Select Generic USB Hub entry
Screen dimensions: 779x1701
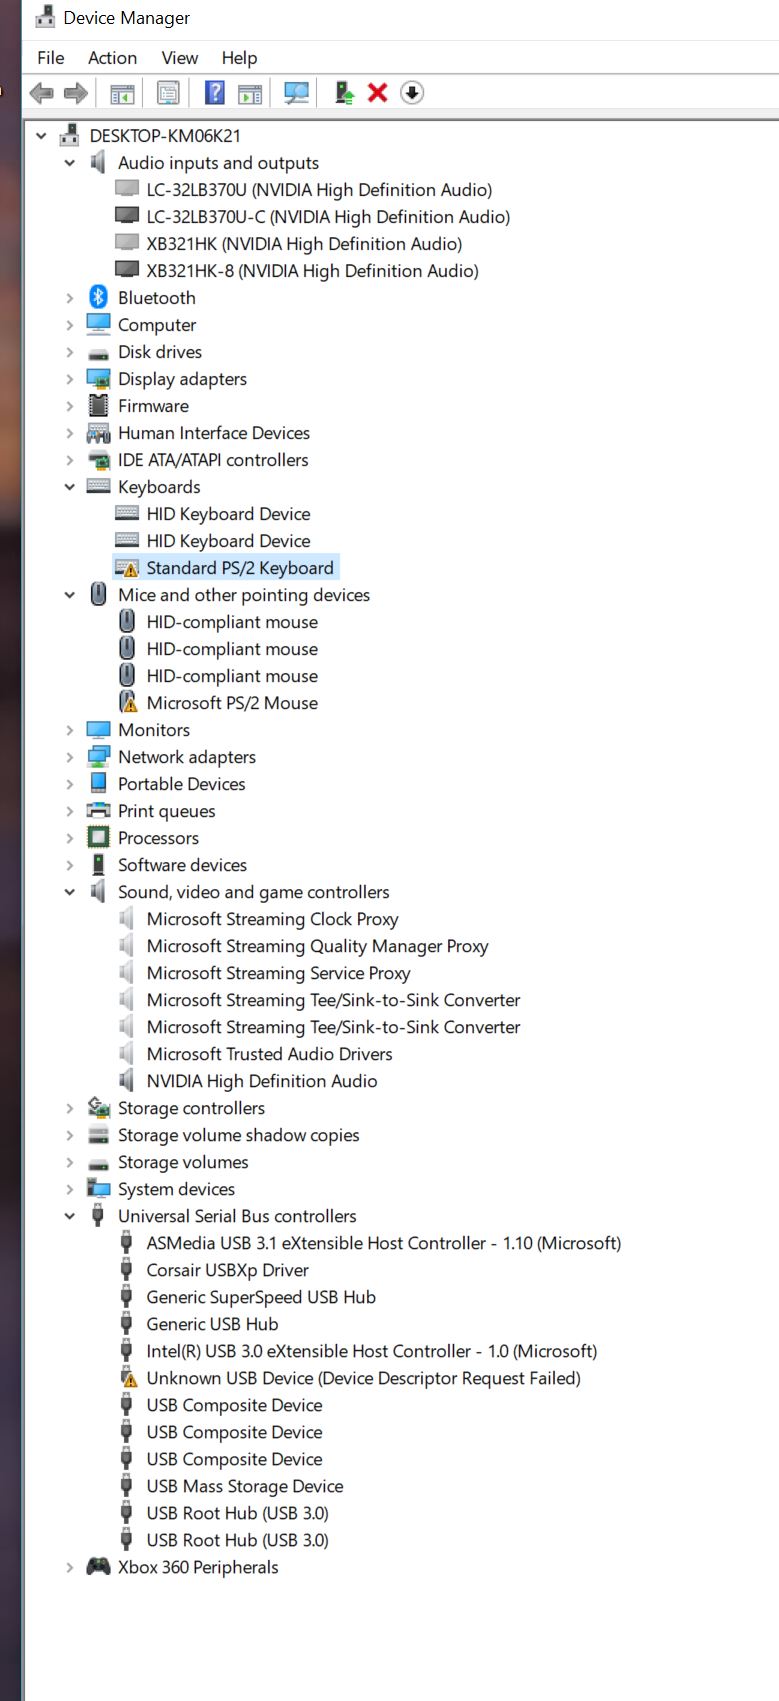coord(212,1324)
